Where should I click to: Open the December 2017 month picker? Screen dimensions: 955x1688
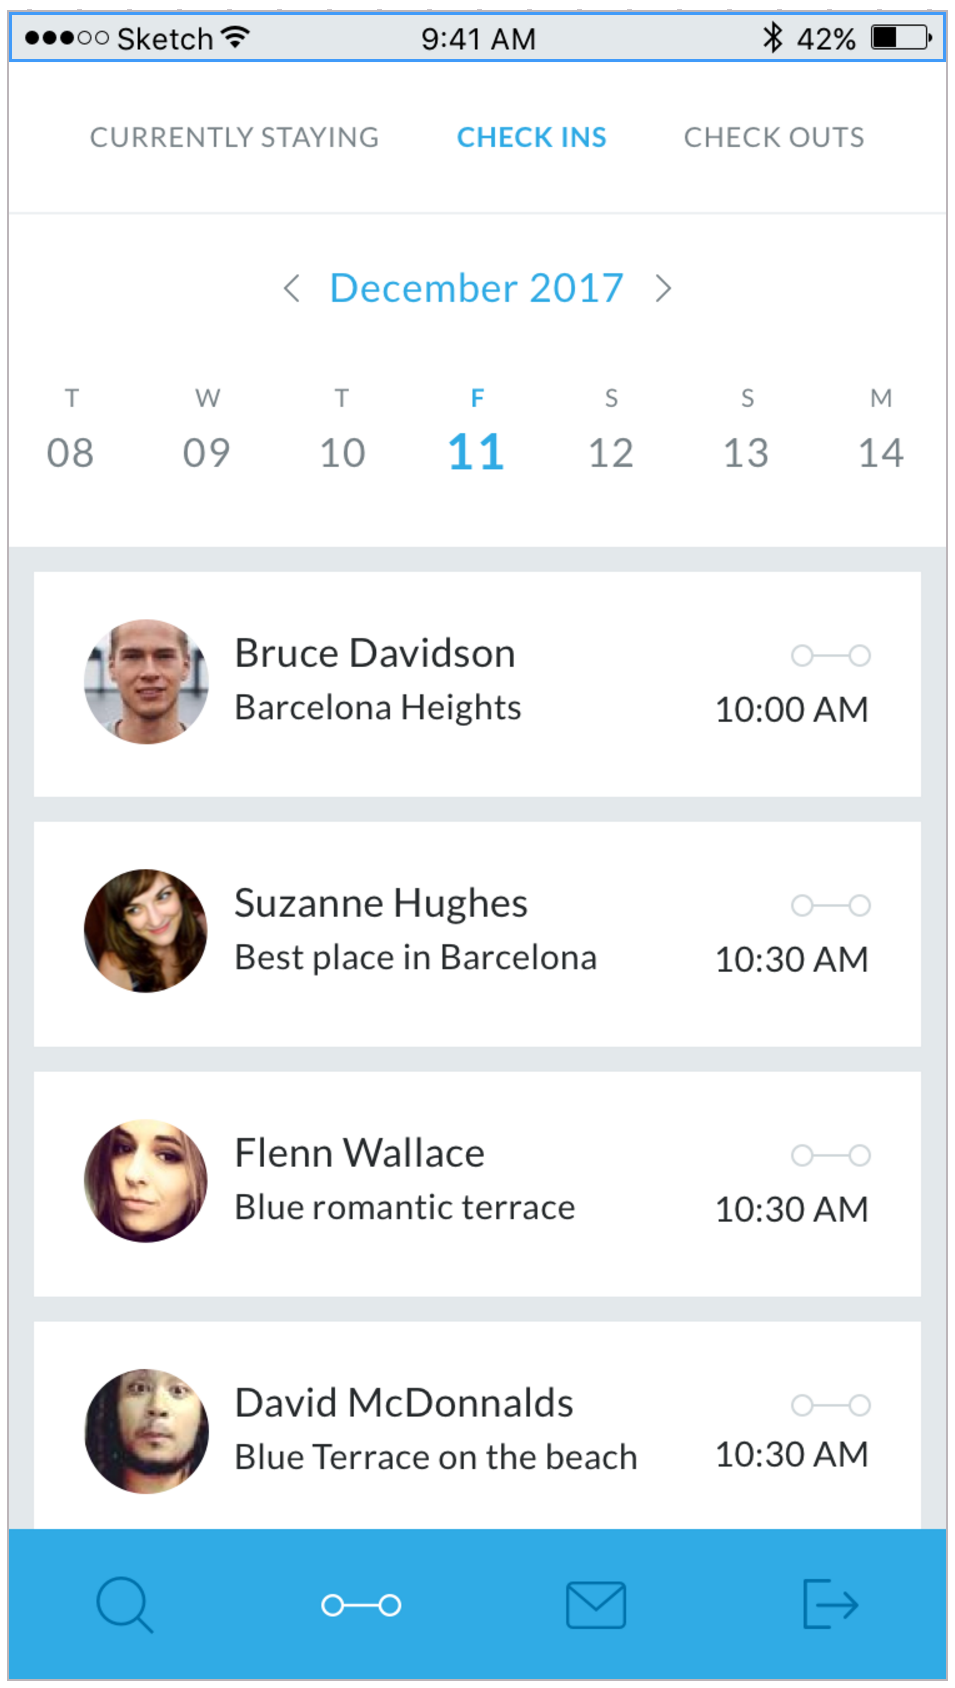tap(477, 289)
